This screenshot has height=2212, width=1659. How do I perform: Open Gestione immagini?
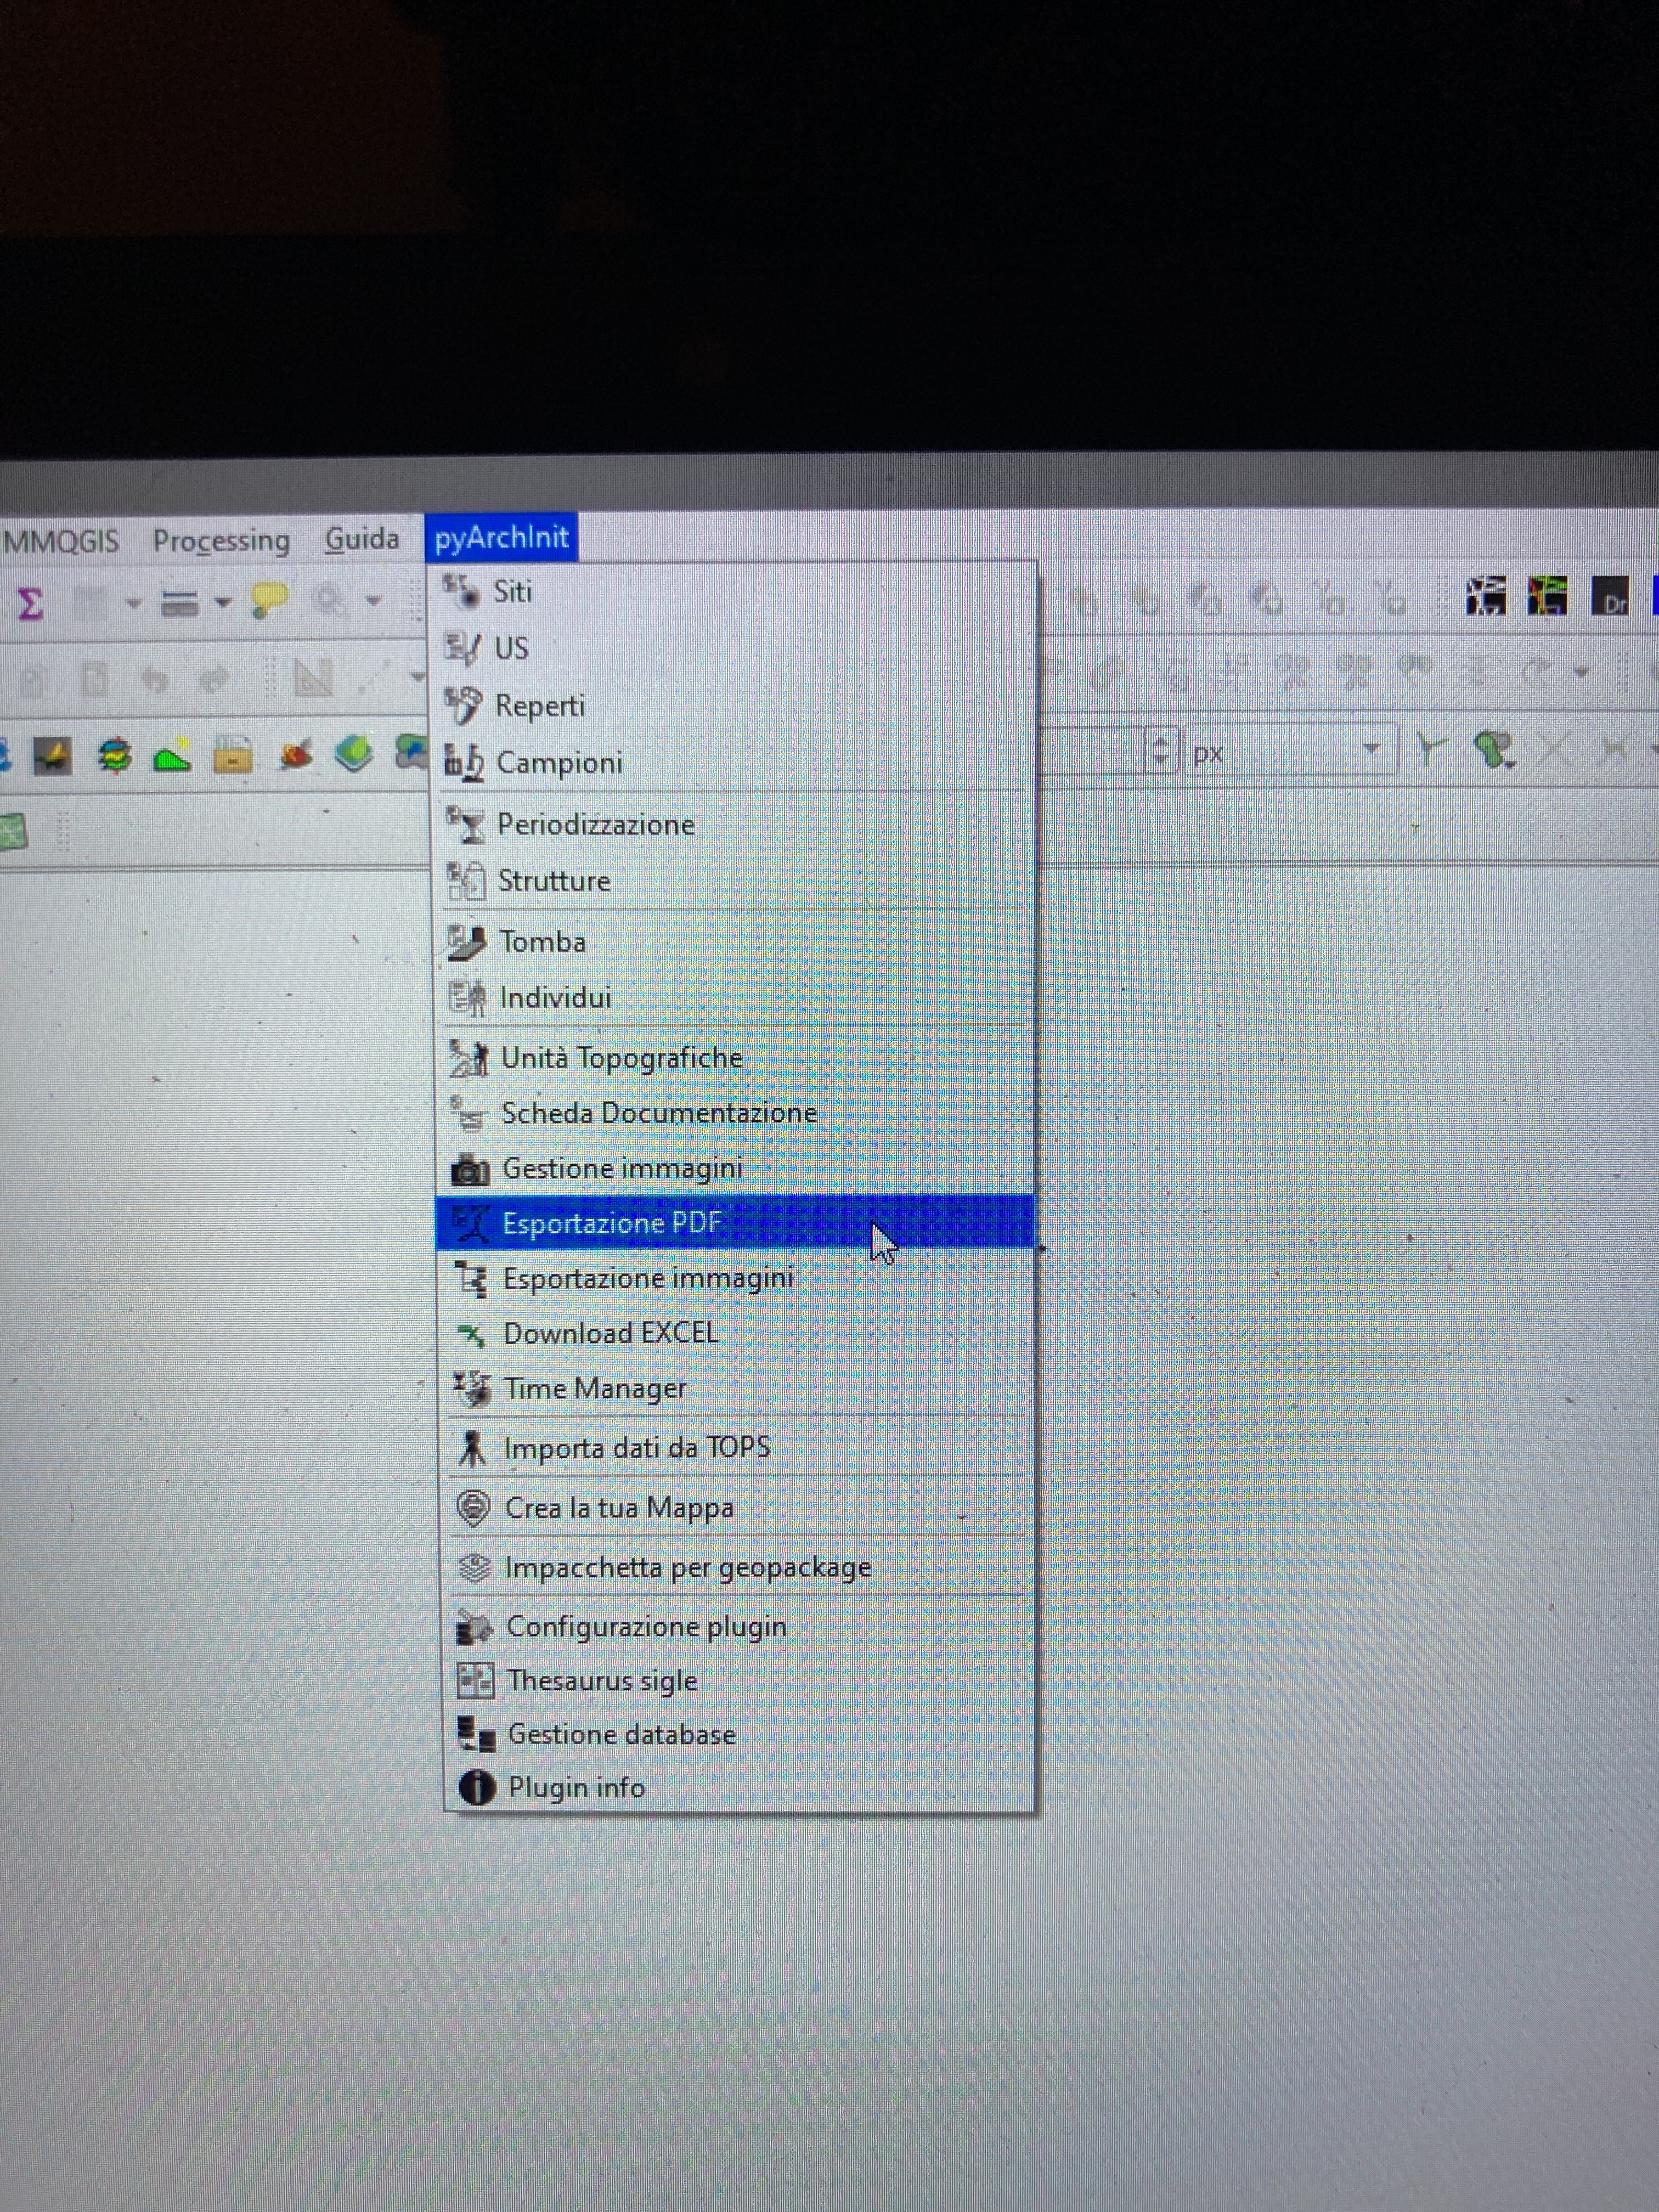pyautogui.click(x=736, y=1167)
